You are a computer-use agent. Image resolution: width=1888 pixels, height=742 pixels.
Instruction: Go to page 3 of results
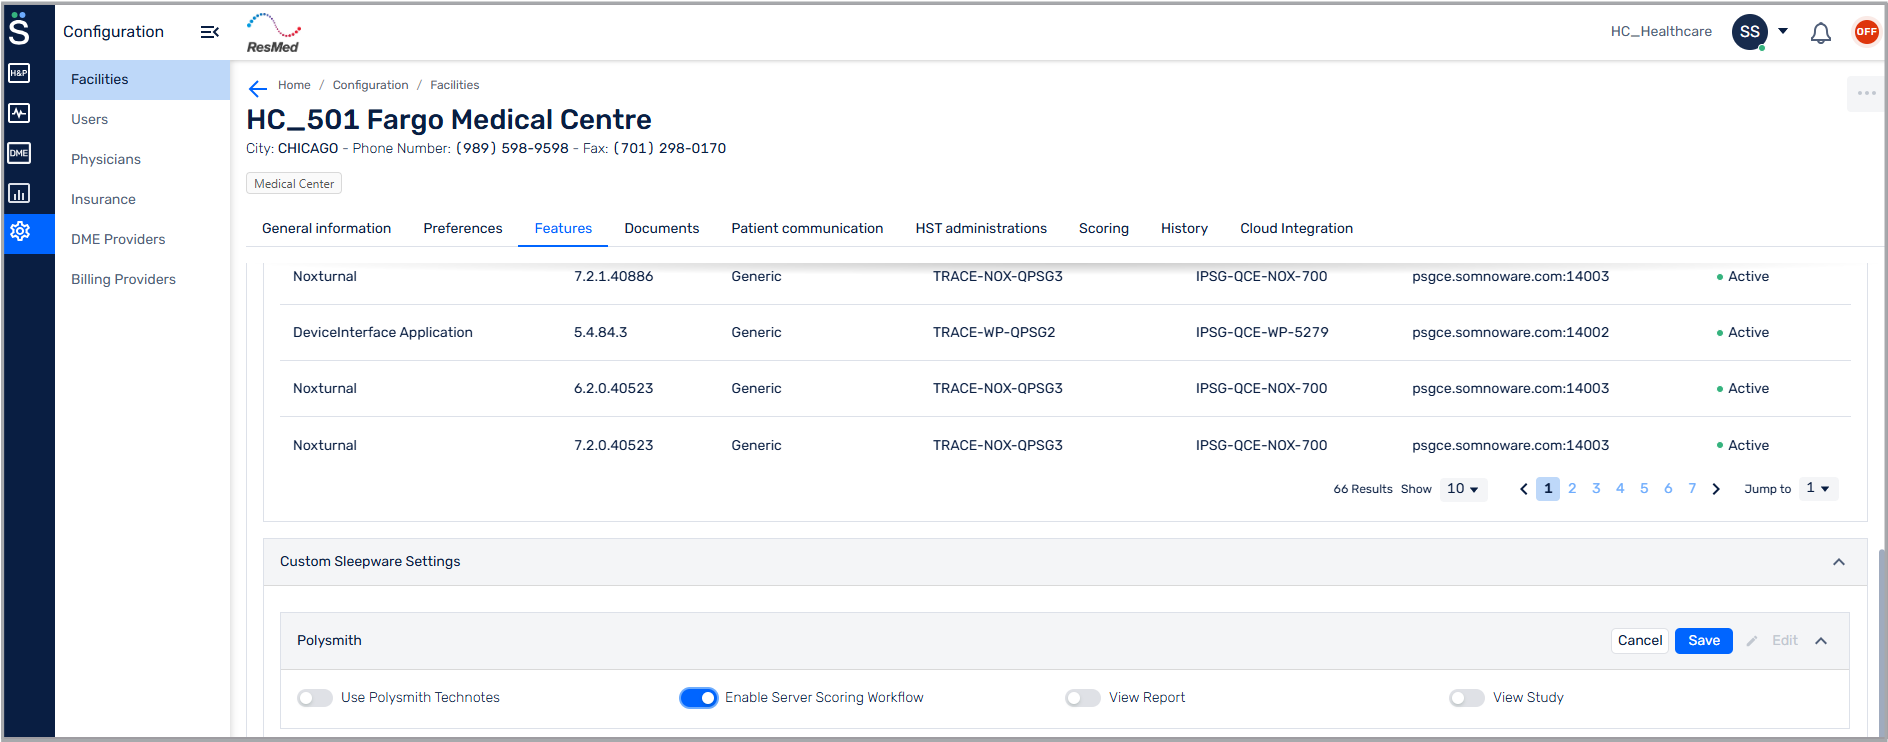(x=1596, y=489)
